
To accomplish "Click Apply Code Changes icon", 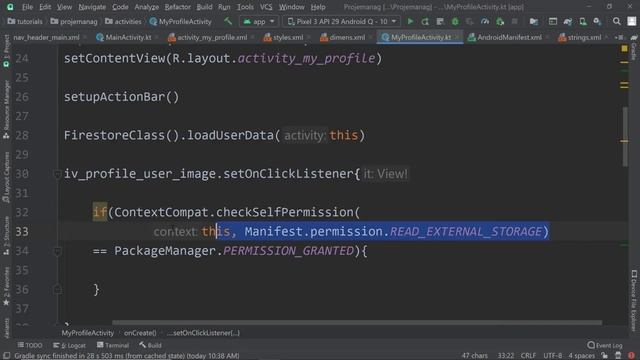I will point(440,21).
